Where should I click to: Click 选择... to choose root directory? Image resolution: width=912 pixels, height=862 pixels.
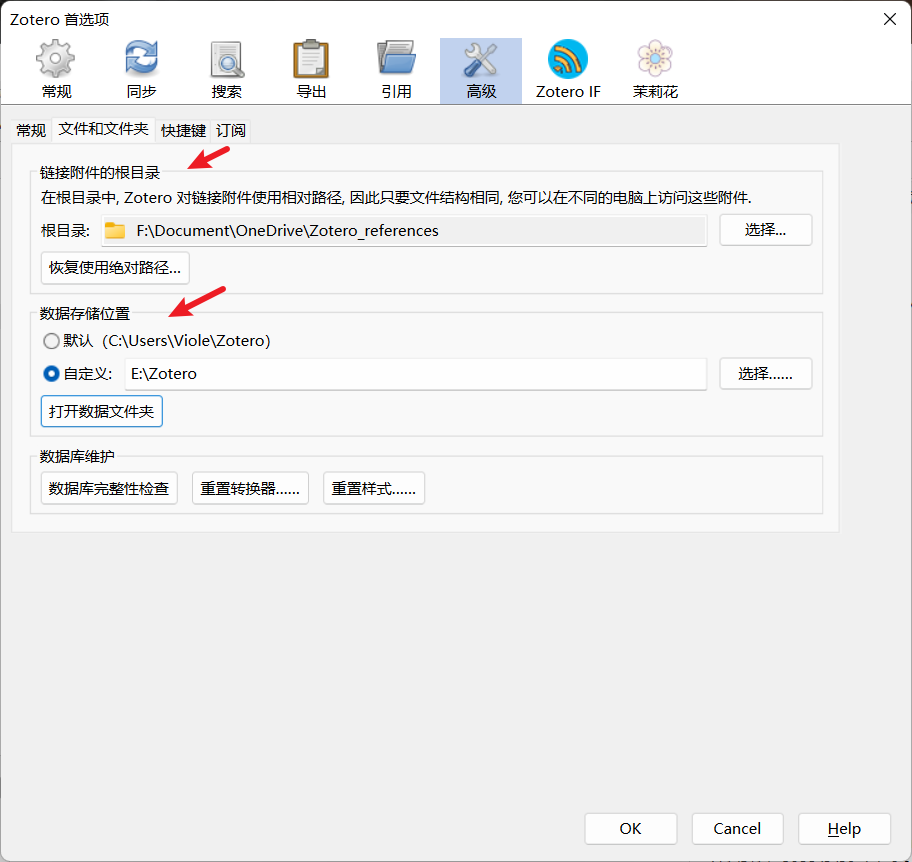point(765,230)
